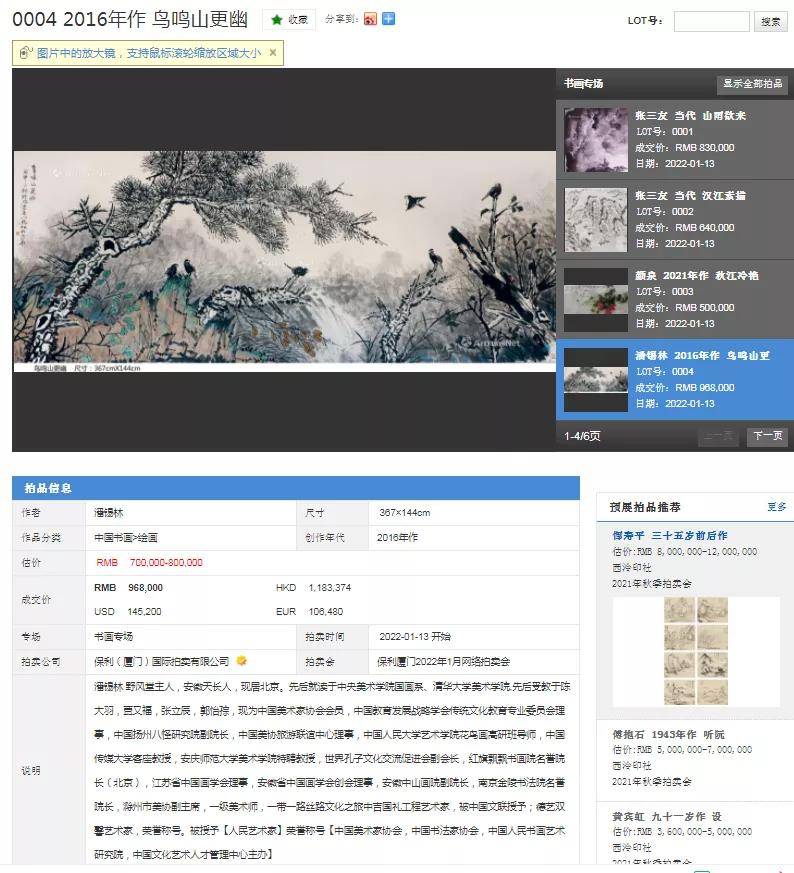Open 傅抱石 1943年作 听阮 link
794x873 pixels.
tap(668, 734)
